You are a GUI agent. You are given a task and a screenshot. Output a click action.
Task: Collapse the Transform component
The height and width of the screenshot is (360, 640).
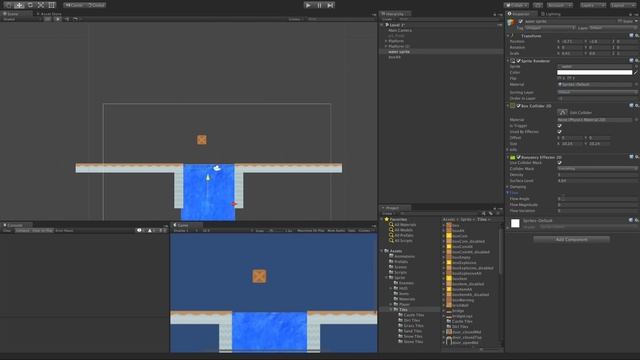click(x=508, y=36)
